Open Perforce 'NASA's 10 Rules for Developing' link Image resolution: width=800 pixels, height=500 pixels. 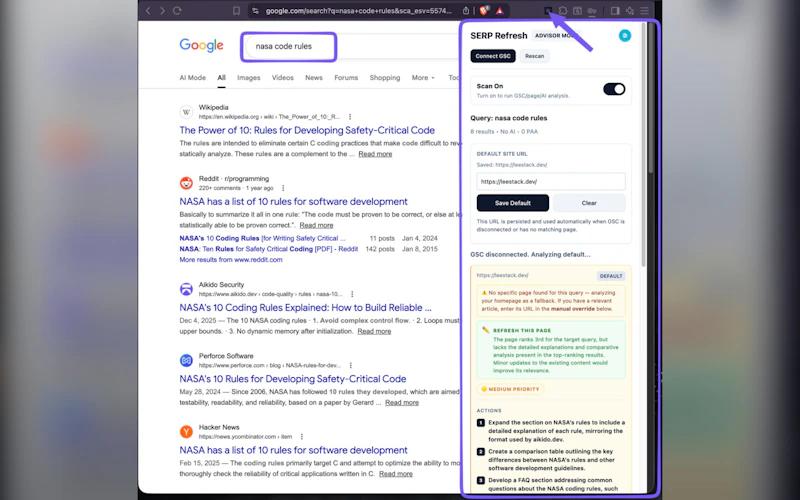pyautogui.click(x=293, y=379)
